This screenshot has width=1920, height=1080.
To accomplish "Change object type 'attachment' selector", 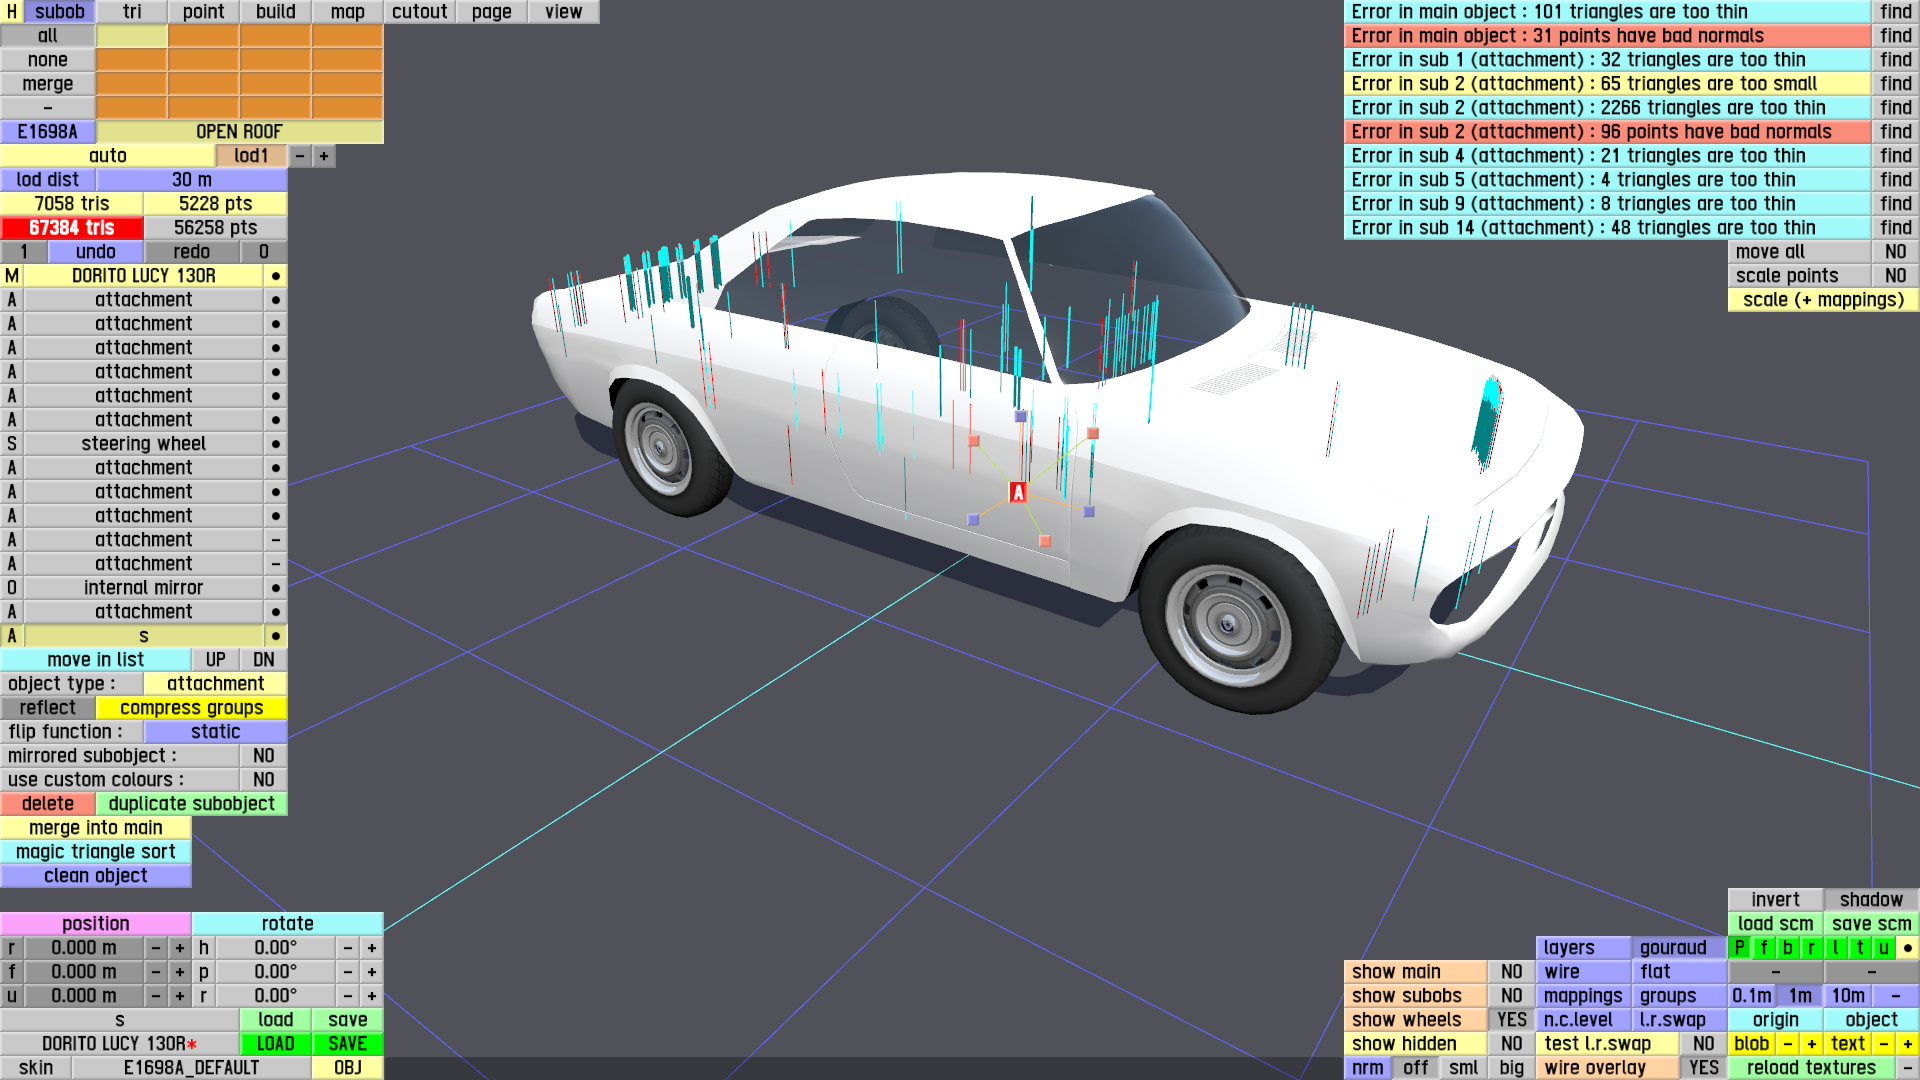I will [215, 684].
